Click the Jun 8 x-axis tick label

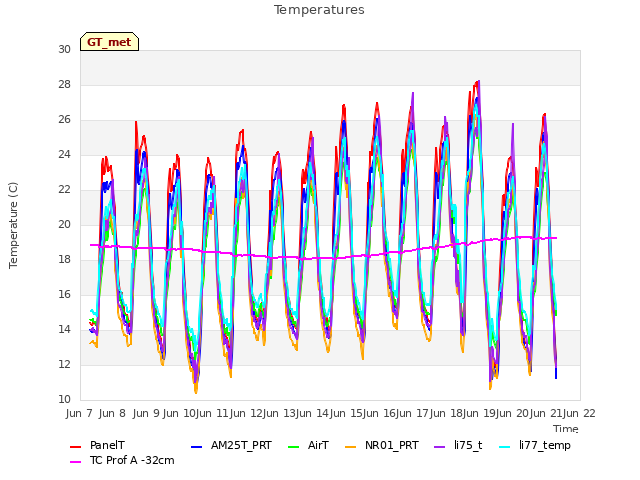tap(112, 414)
